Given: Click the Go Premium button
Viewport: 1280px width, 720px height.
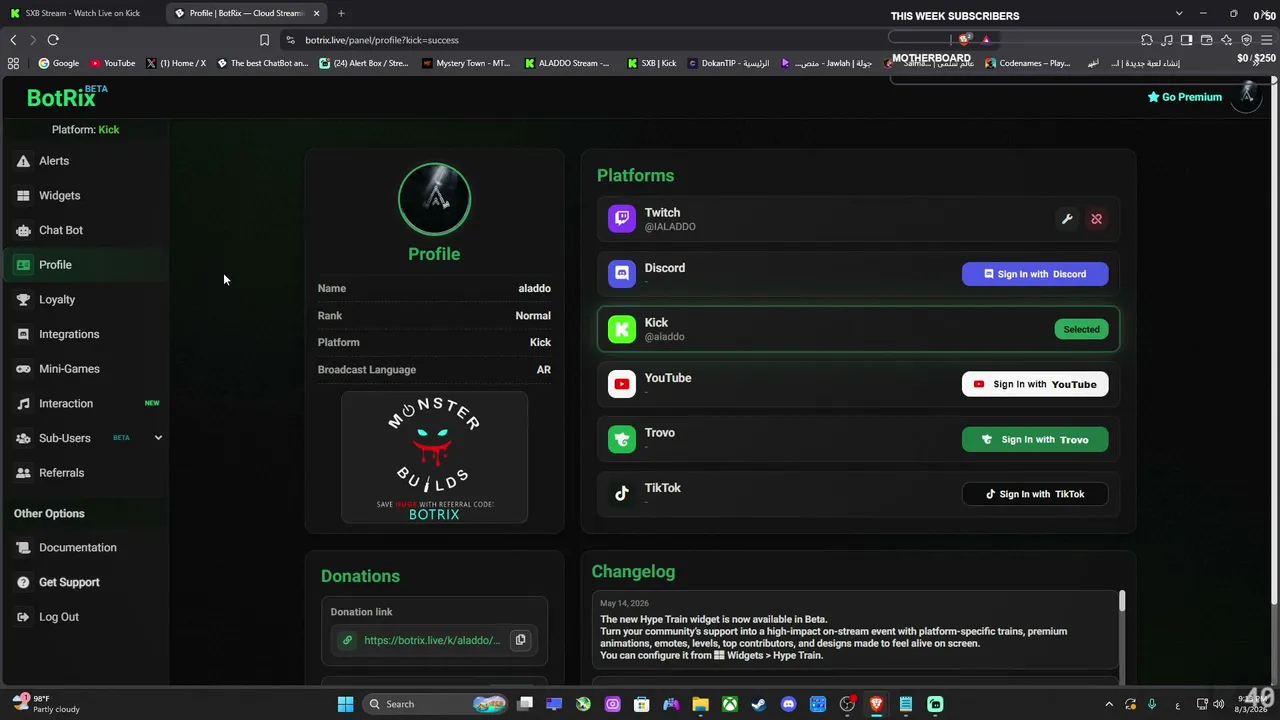Looking at the screenshot, I should pos(1185,97).
